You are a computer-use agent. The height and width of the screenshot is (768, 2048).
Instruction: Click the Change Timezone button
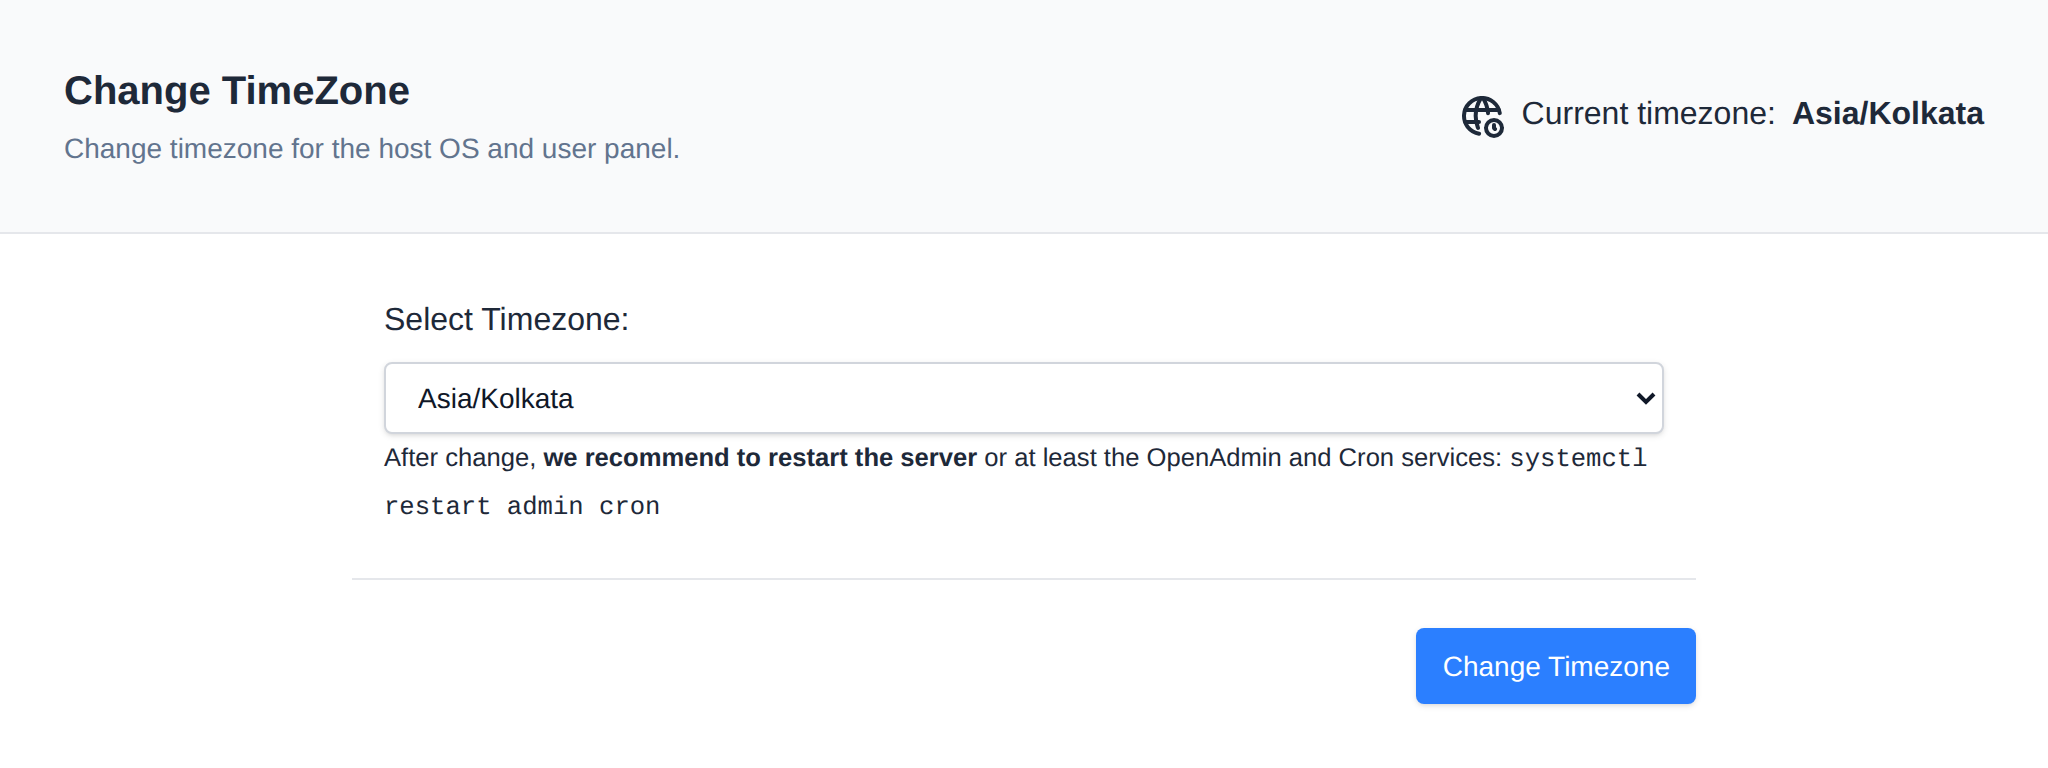point(1555,666)
